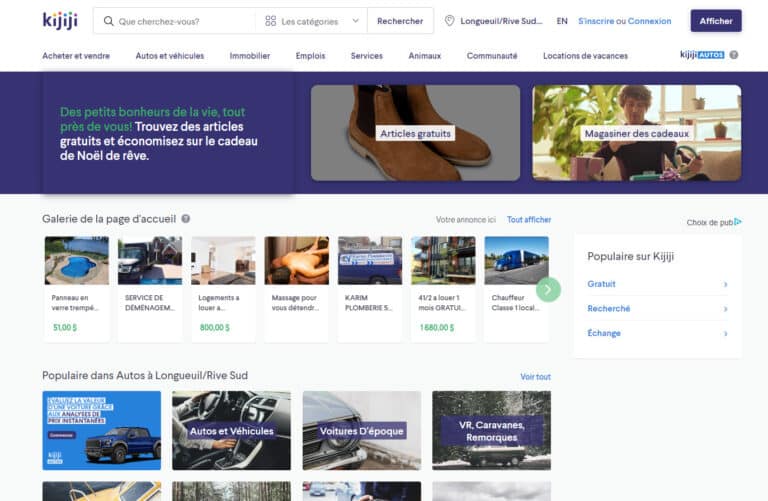
Task: Advance gallery with green arrow button
Action: [x=548, y=289]
